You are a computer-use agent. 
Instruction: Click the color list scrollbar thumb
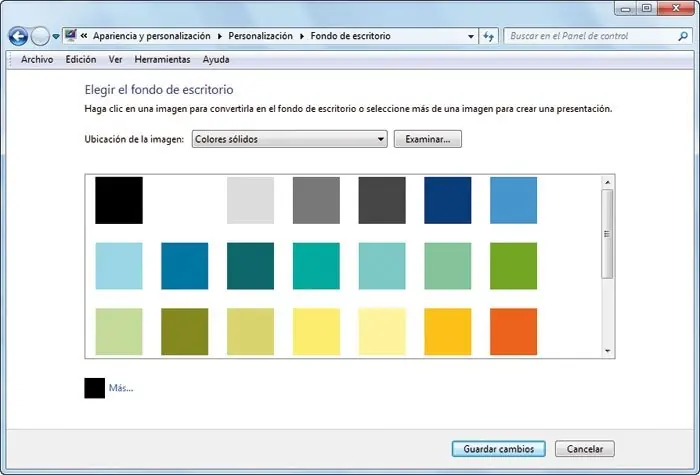pos(607,234)
